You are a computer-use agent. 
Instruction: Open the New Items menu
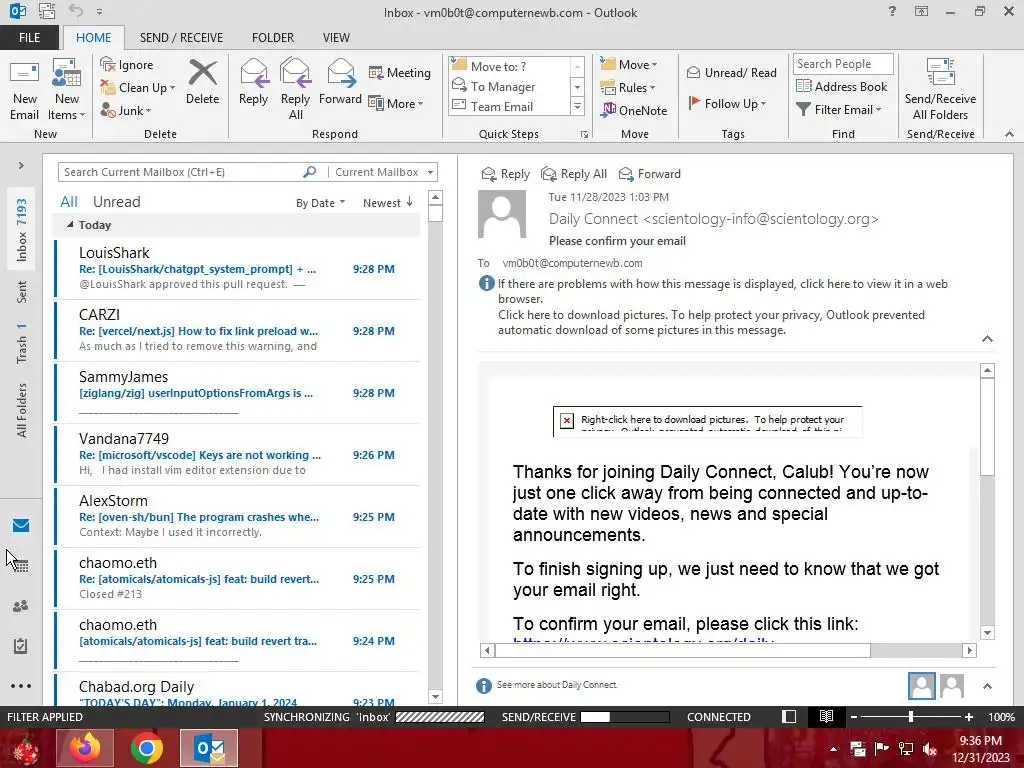(x=67, y=89)
